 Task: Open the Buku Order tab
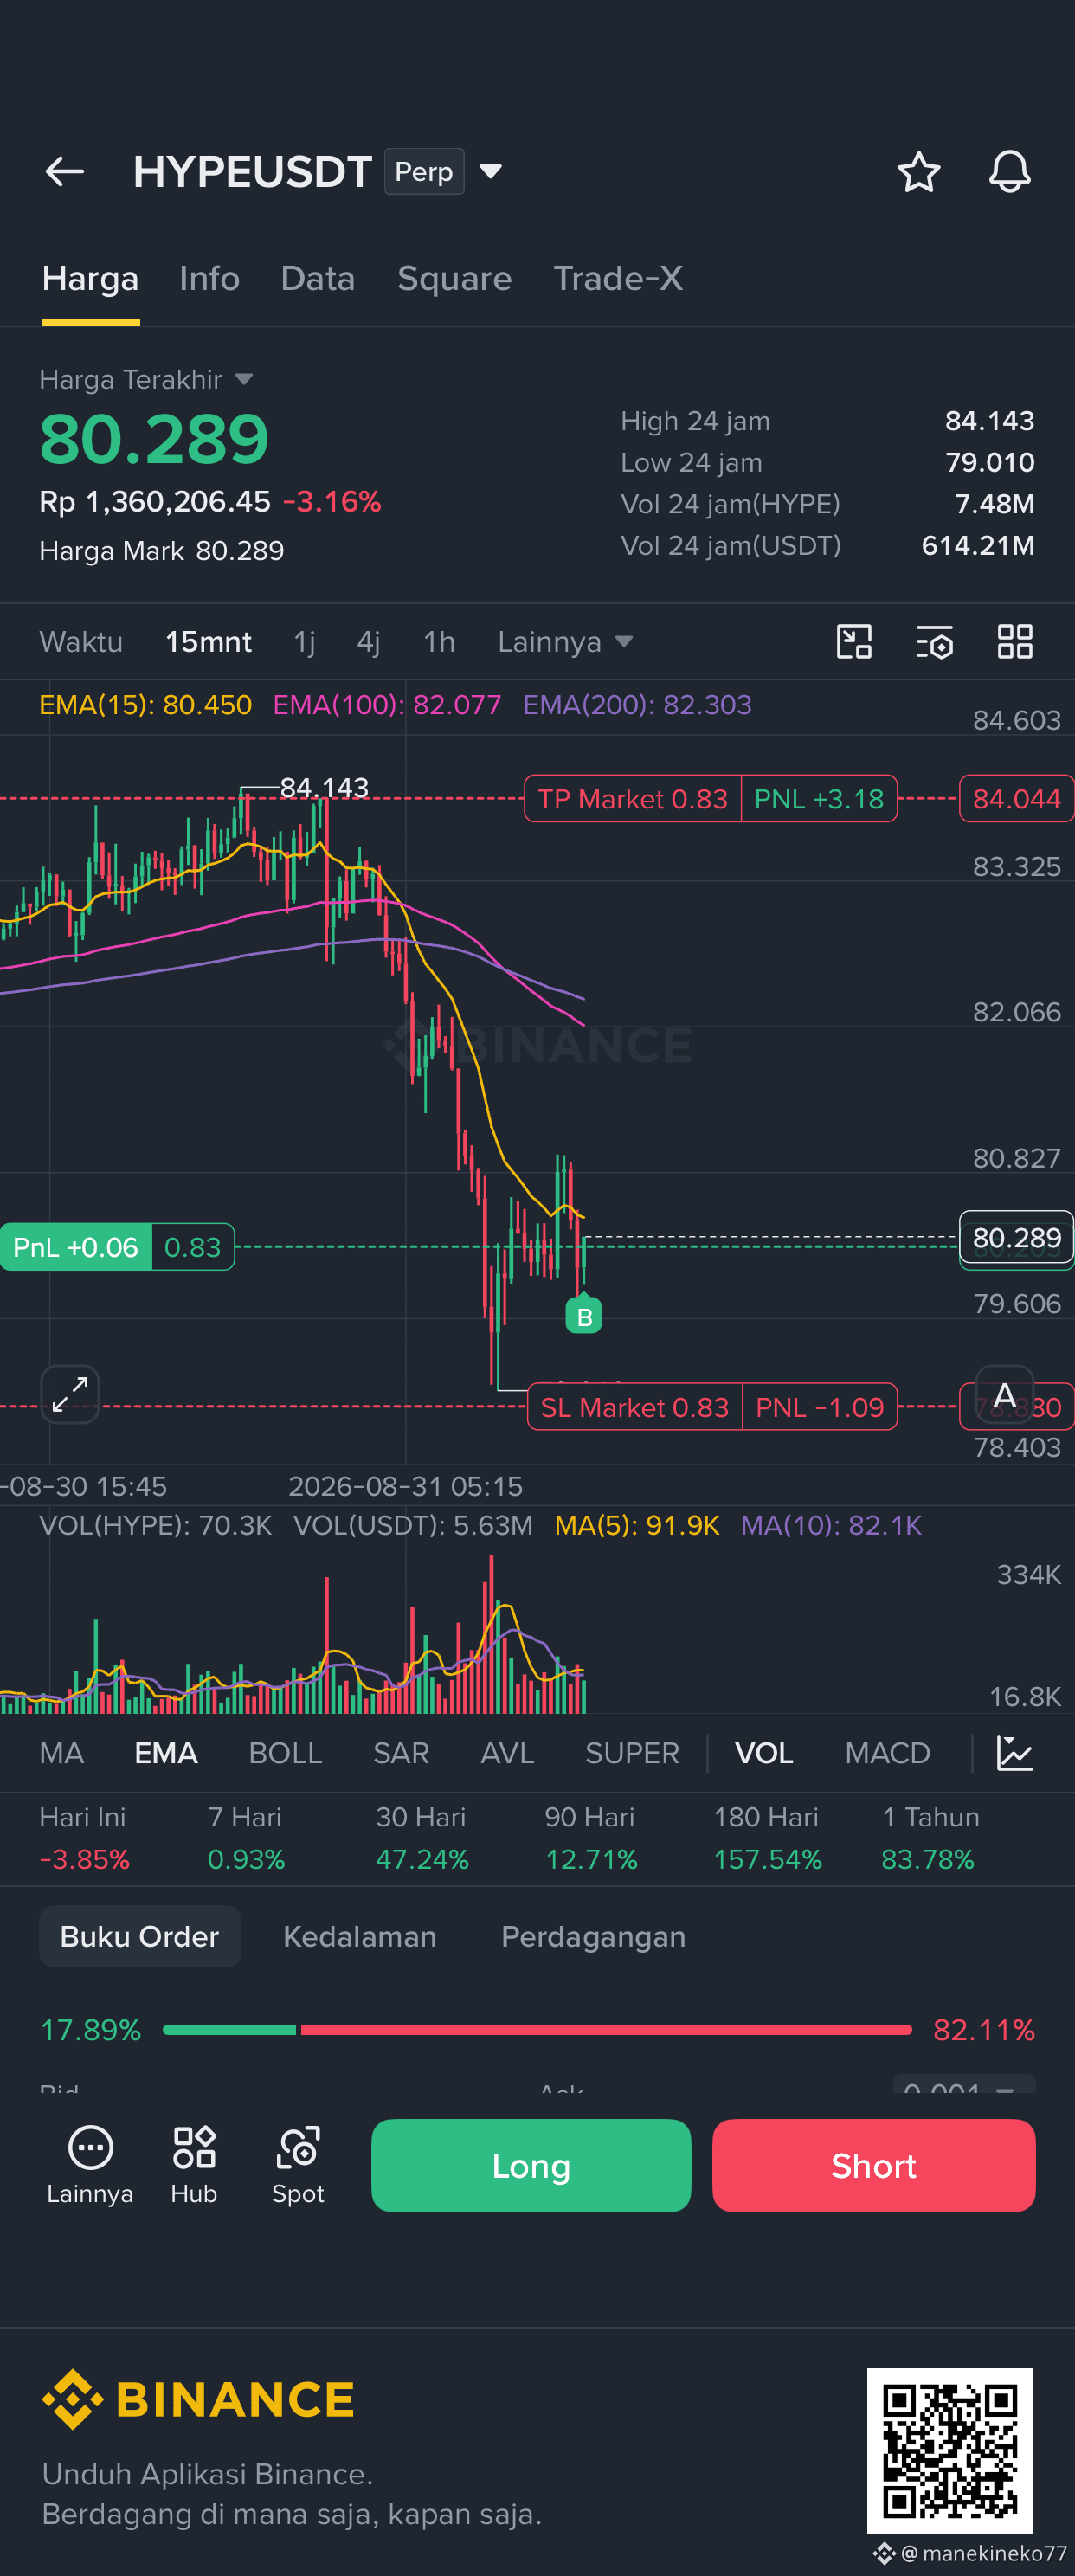[x=140, y=1936]
